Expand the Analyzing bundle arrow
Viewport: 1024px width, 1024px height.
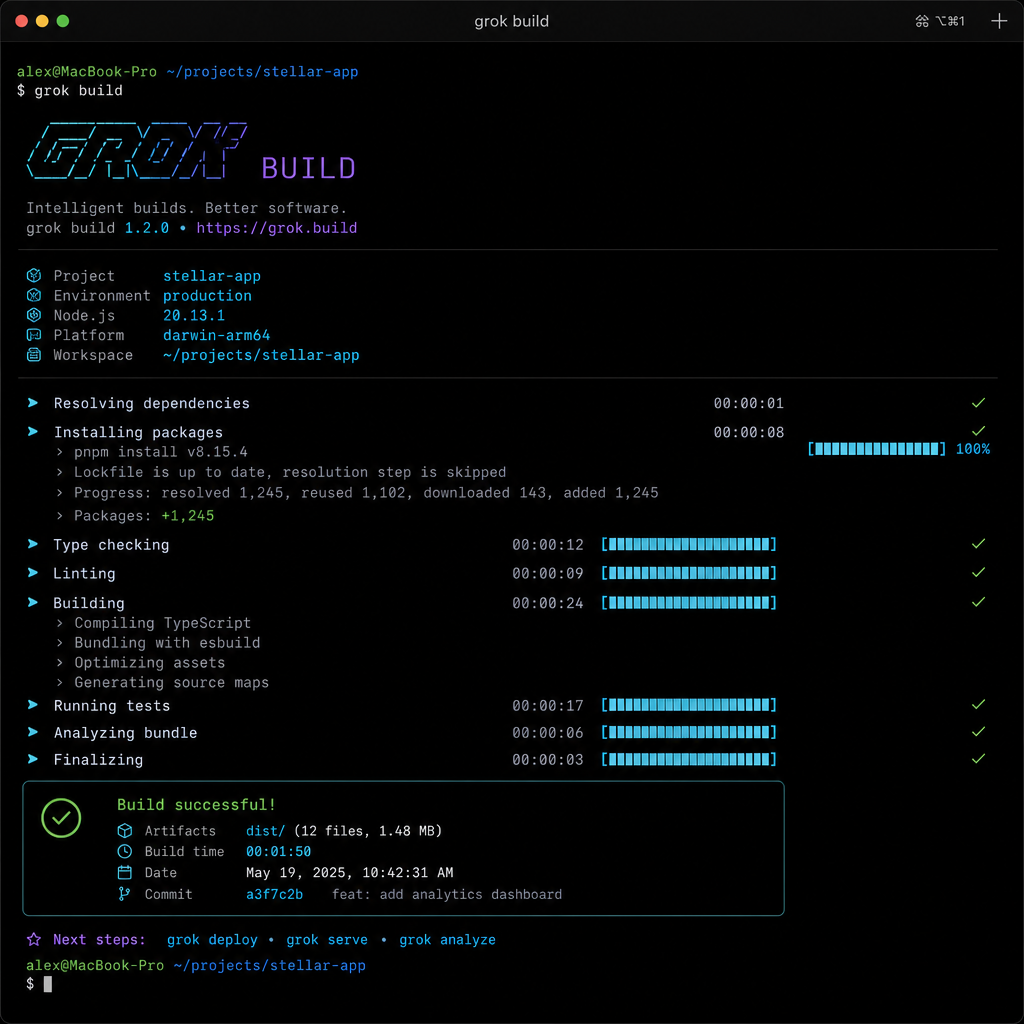point(33,731)
